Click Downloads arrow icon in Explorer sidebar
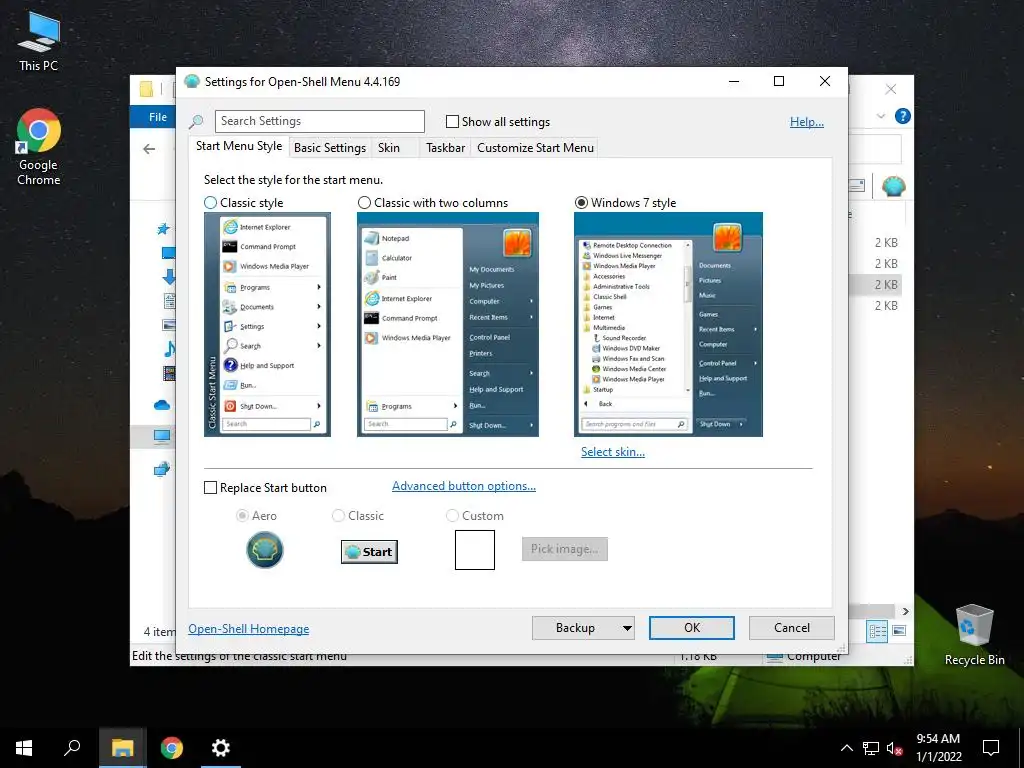Image resolution: width=1024 pixels, height=768 pixels. 168,276
